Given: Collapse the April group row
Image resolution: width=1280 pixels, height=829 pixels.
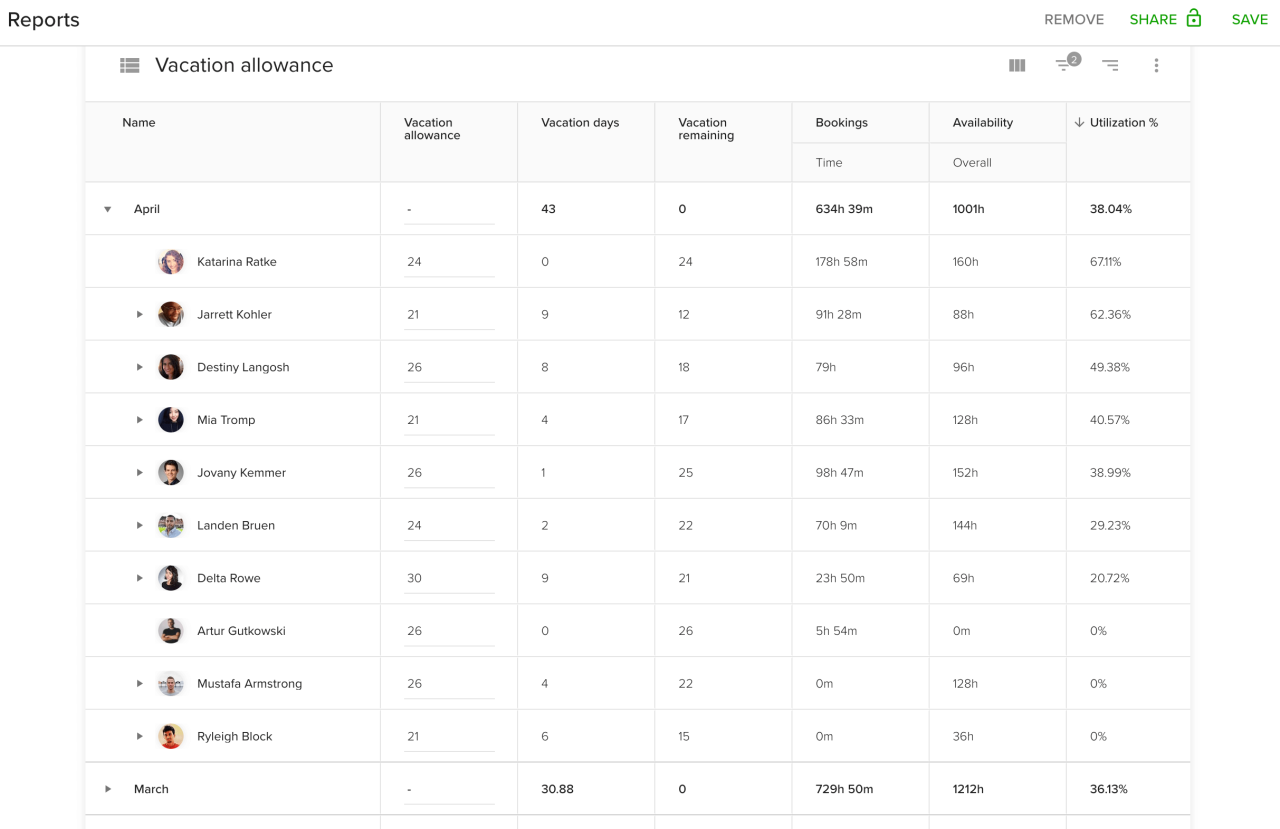Looking at the screenshot, I should [108, 210].
